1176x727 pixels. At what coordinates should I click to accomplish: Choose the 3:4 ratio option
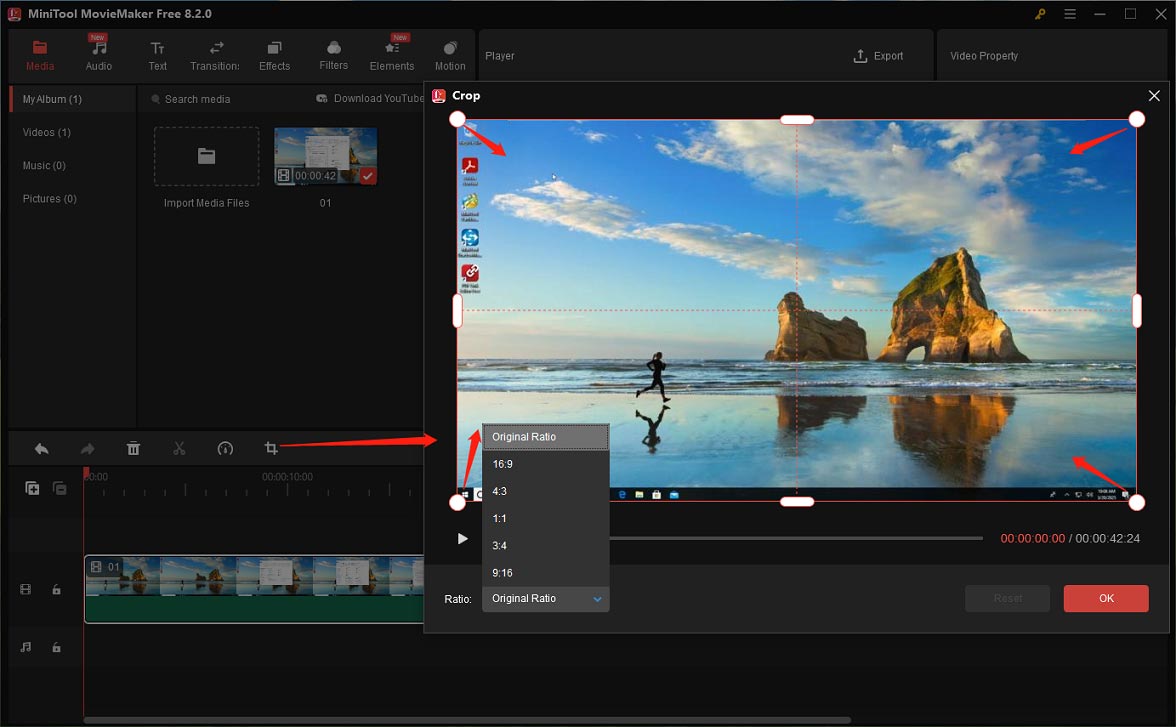[x=545, y=545]
